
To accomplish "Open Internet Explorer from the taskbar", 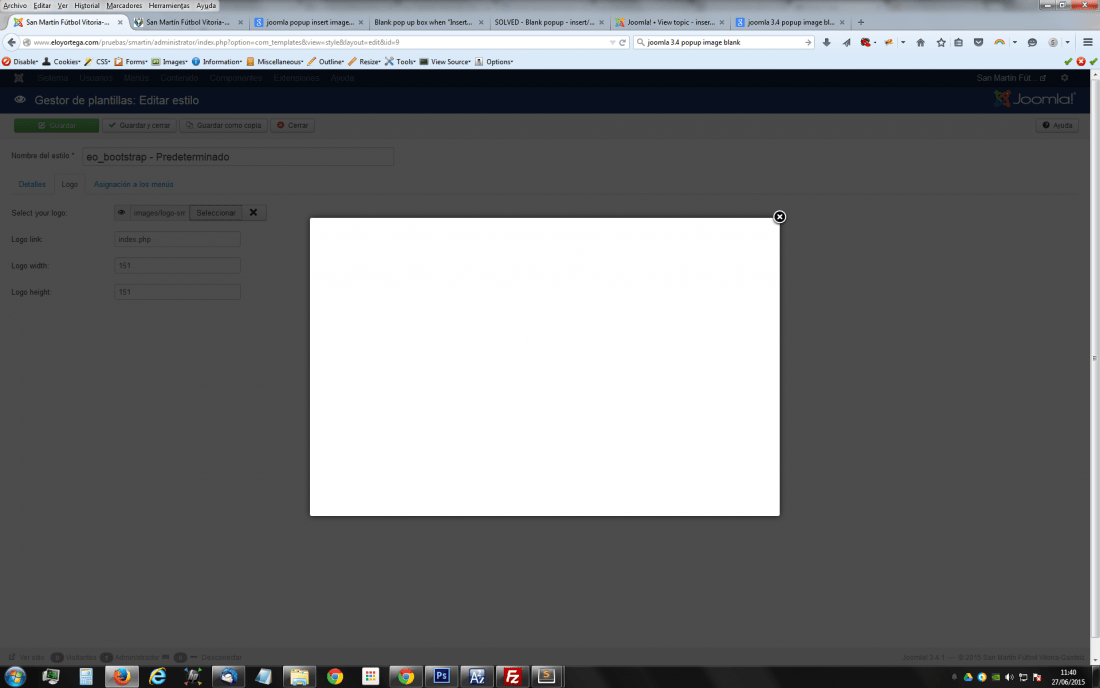I will click(158, 677).
